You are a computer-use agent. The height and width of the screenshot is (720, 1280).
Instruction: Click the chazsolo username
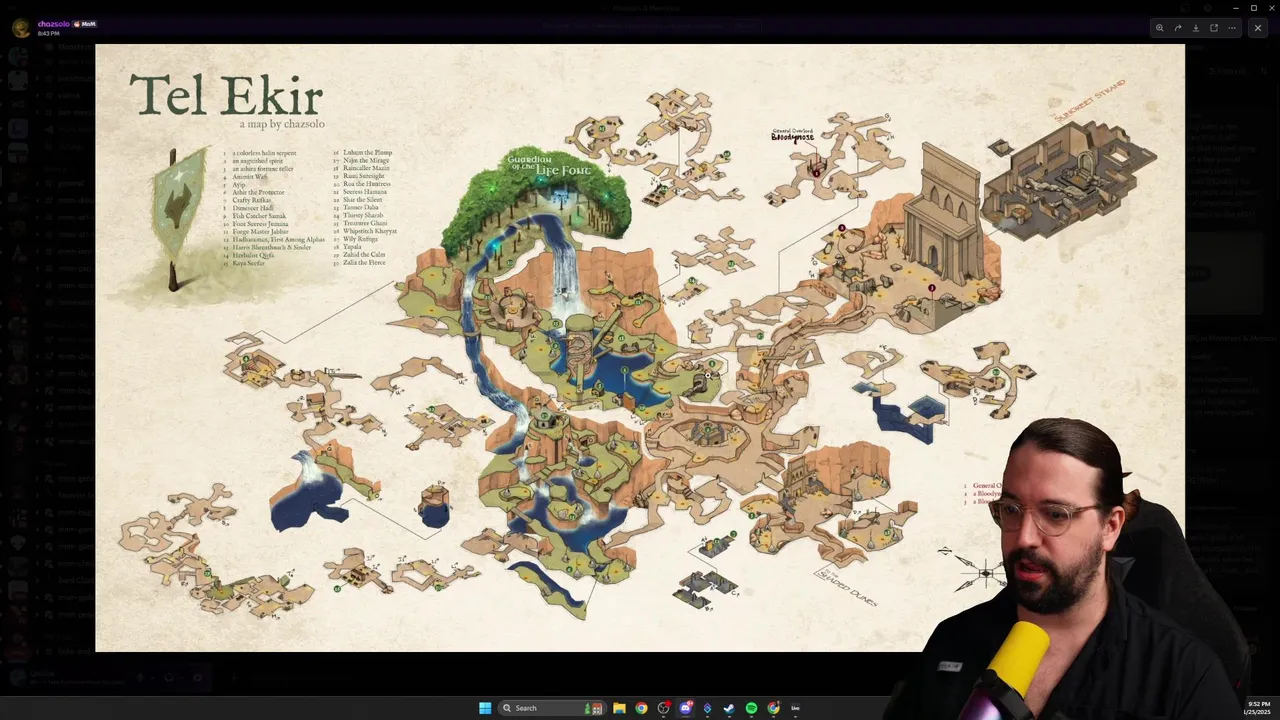53,23
